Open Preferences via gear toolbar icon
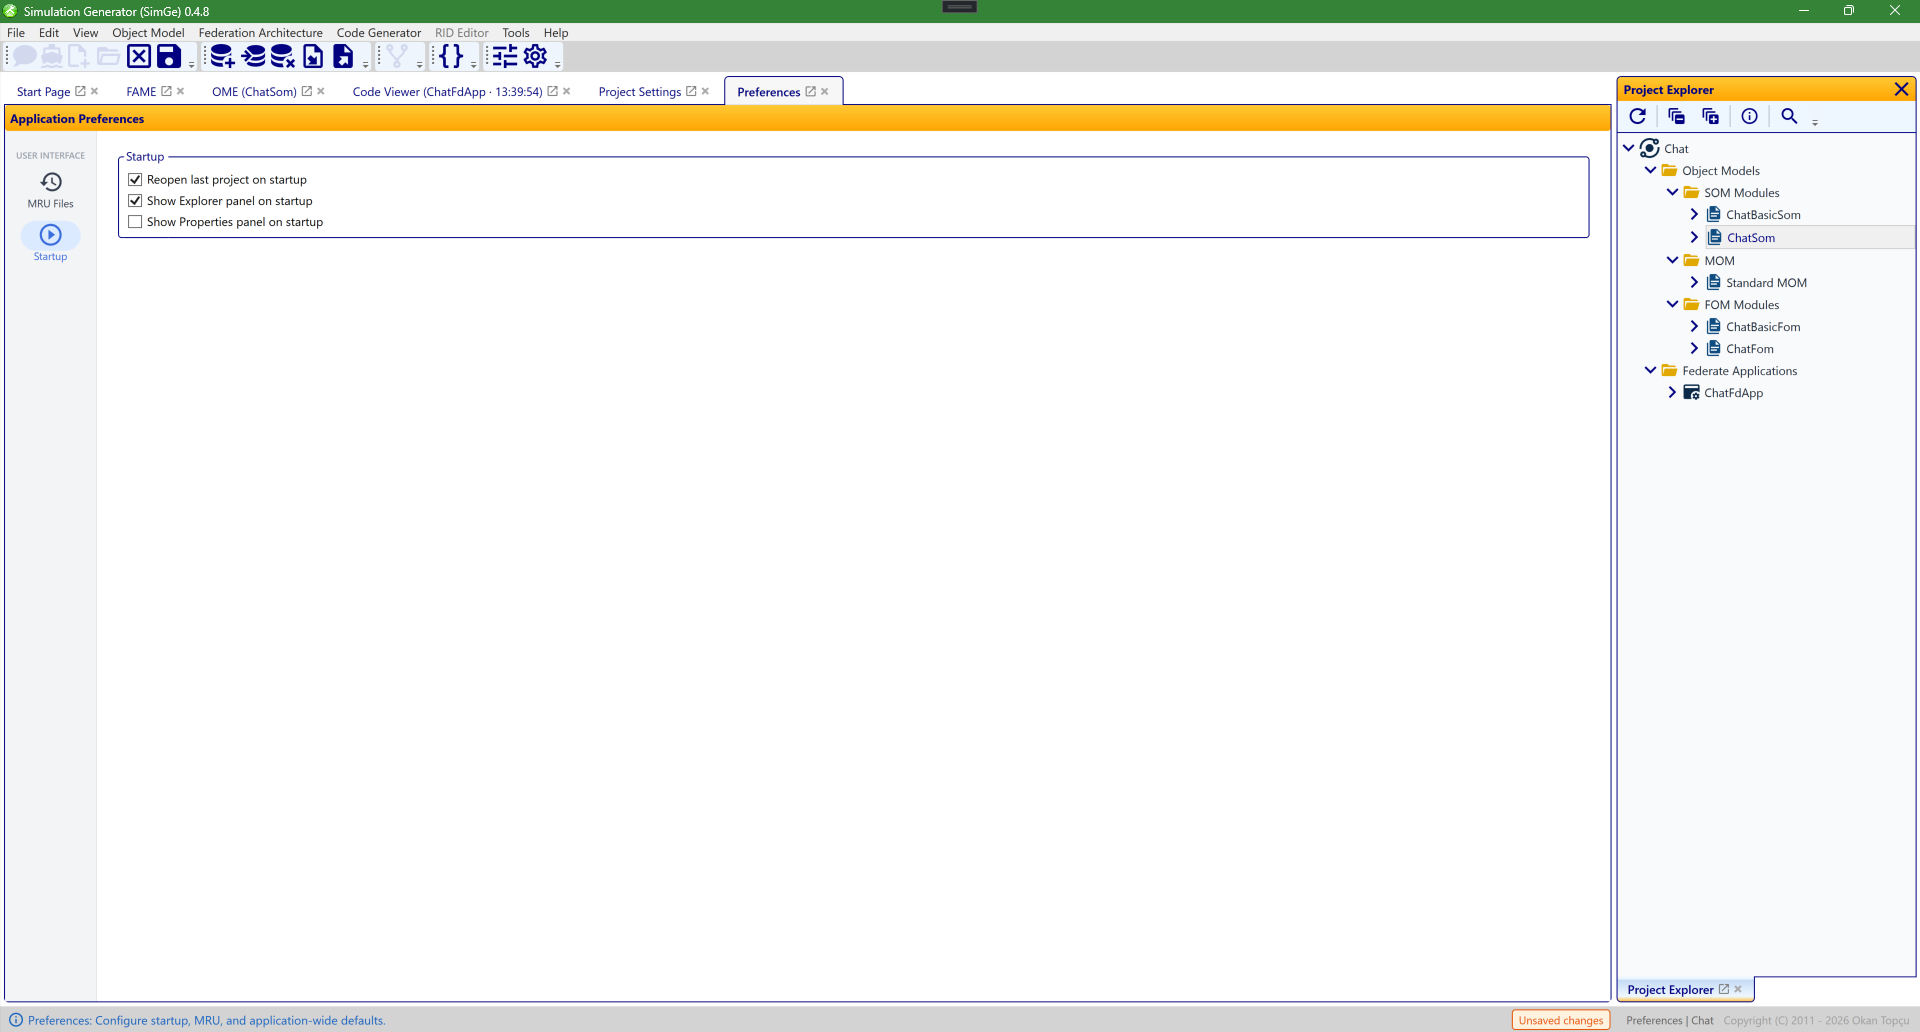 pyautogui.click(x=536, y=56)
